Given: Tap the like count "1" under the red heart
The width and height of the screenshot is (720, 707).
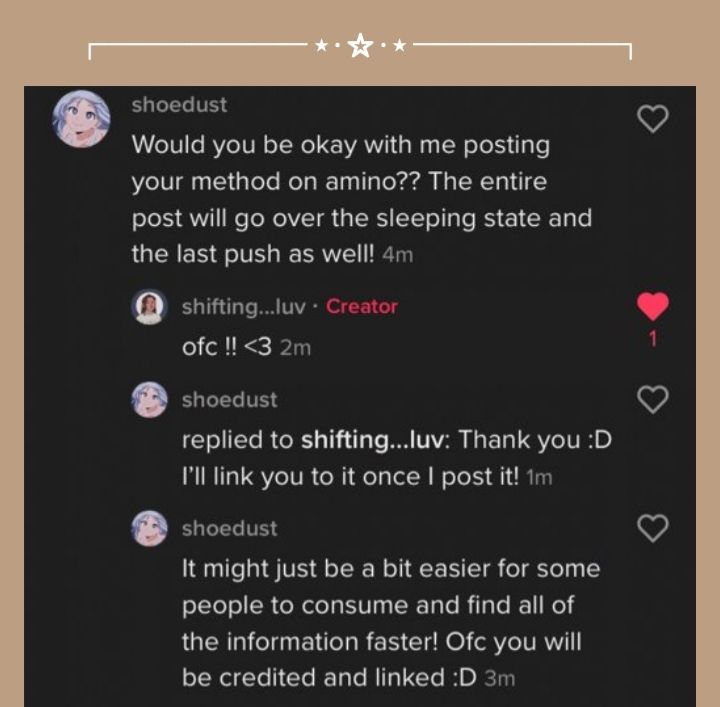Looking at the screenshot, I should (652, 339).
